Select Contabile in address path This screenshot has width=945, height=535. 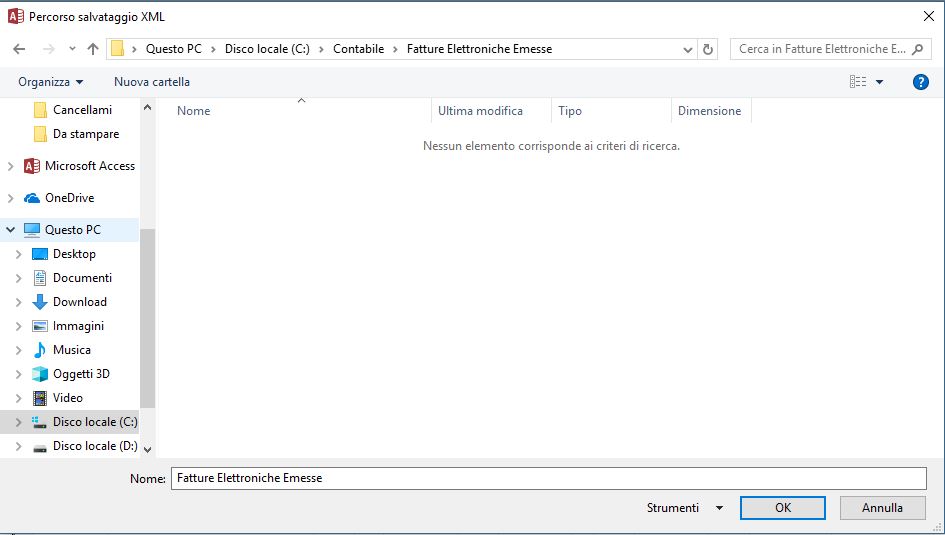pos(359,49)
